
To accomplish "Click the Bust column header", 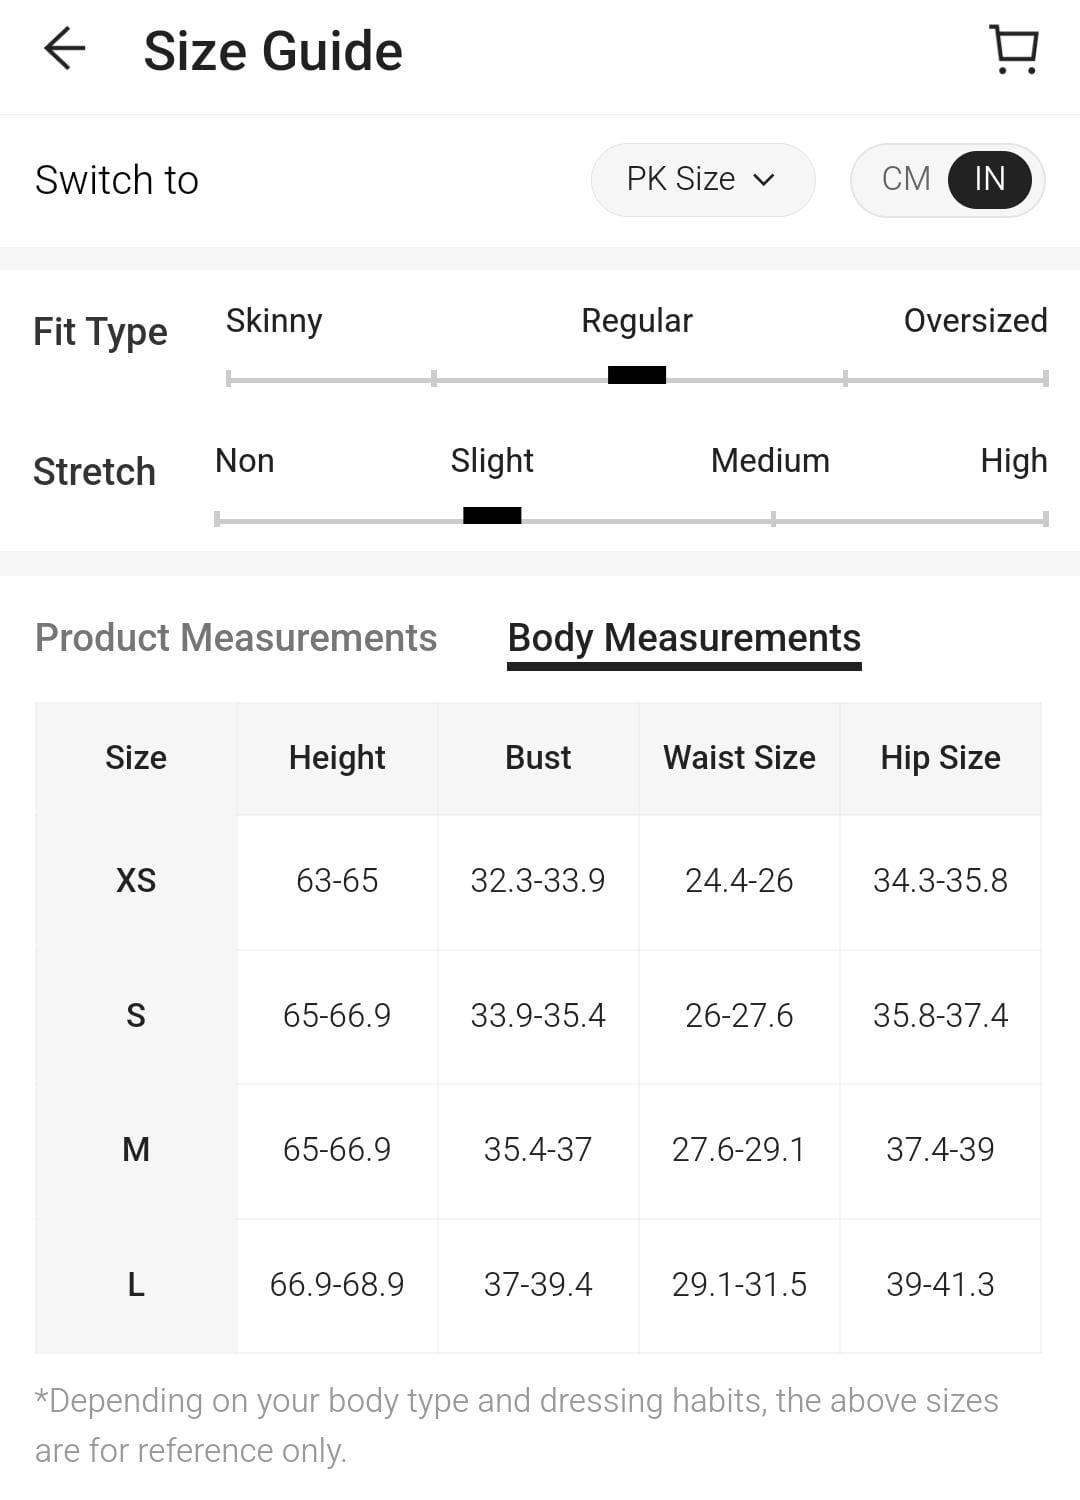I will (538, 758).
